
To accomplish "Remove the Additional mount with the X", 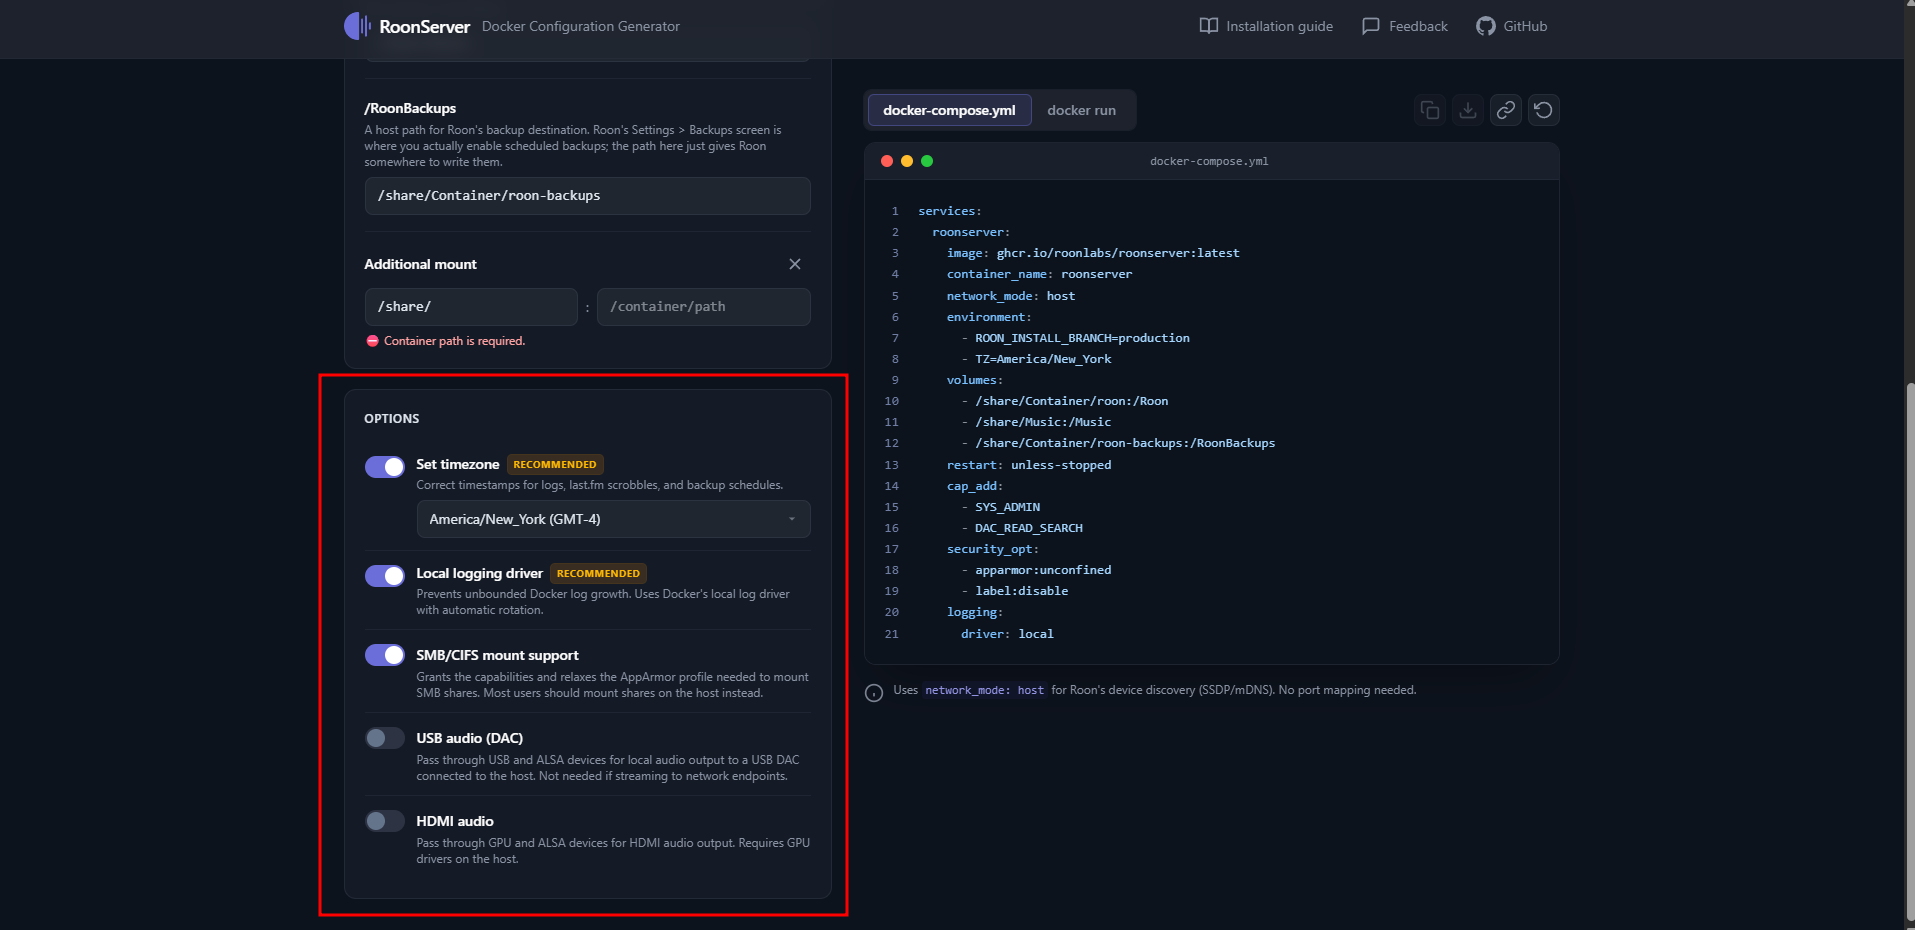I will (795, 264).
